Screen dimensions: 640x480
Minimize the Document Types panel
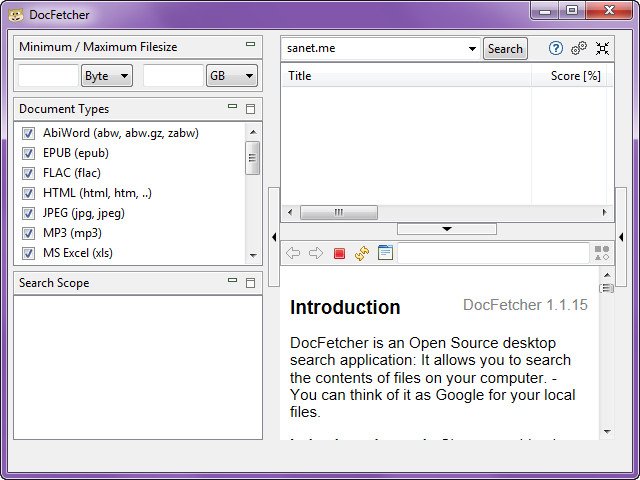[x=232, y=106]
